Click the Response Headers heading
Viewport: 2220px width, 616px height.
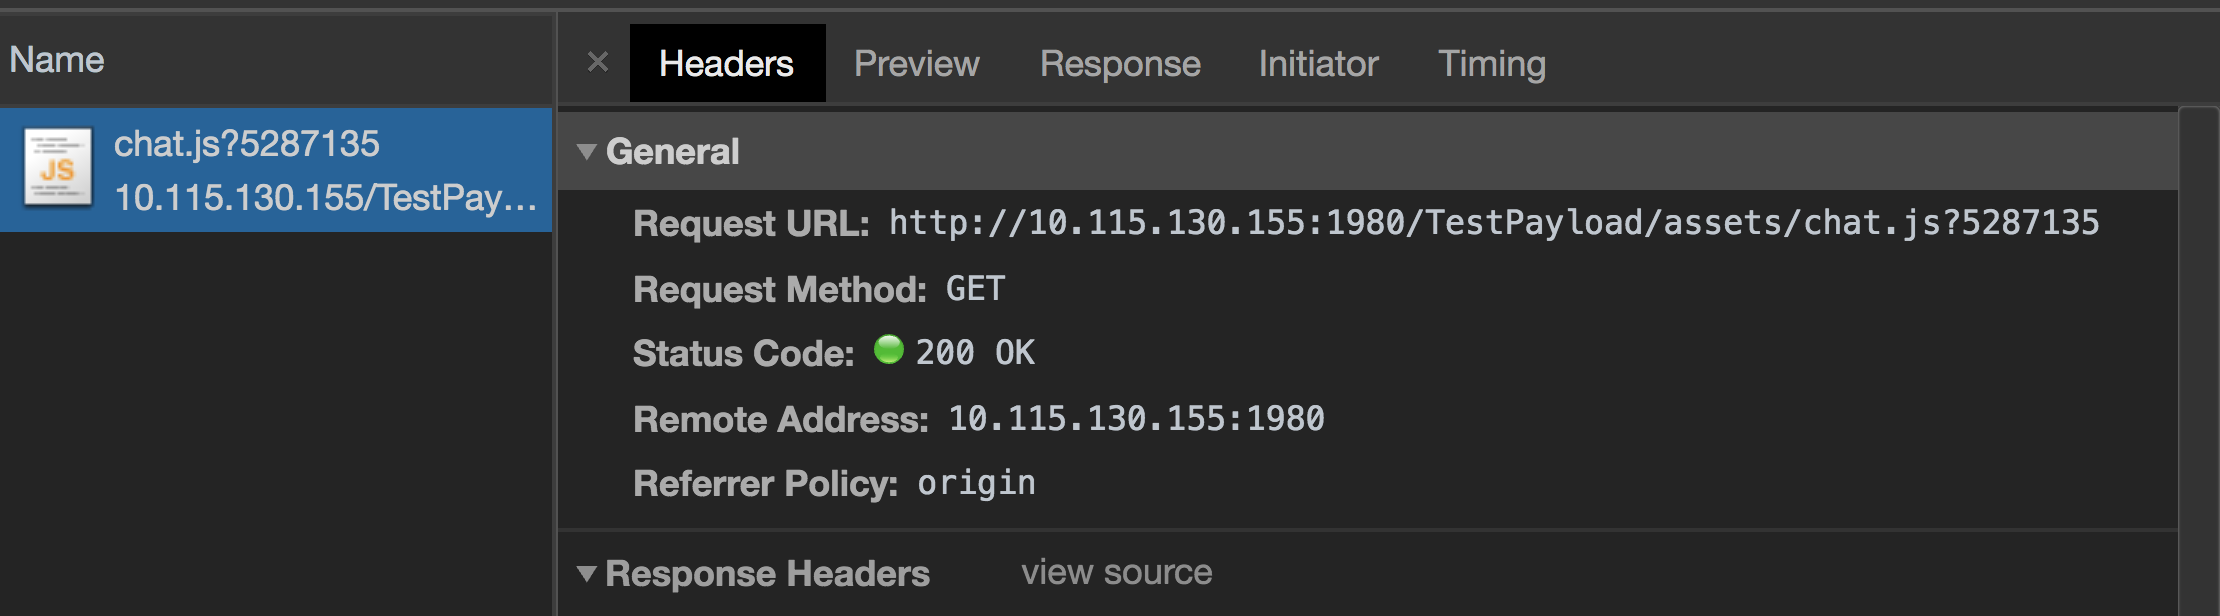767,574
